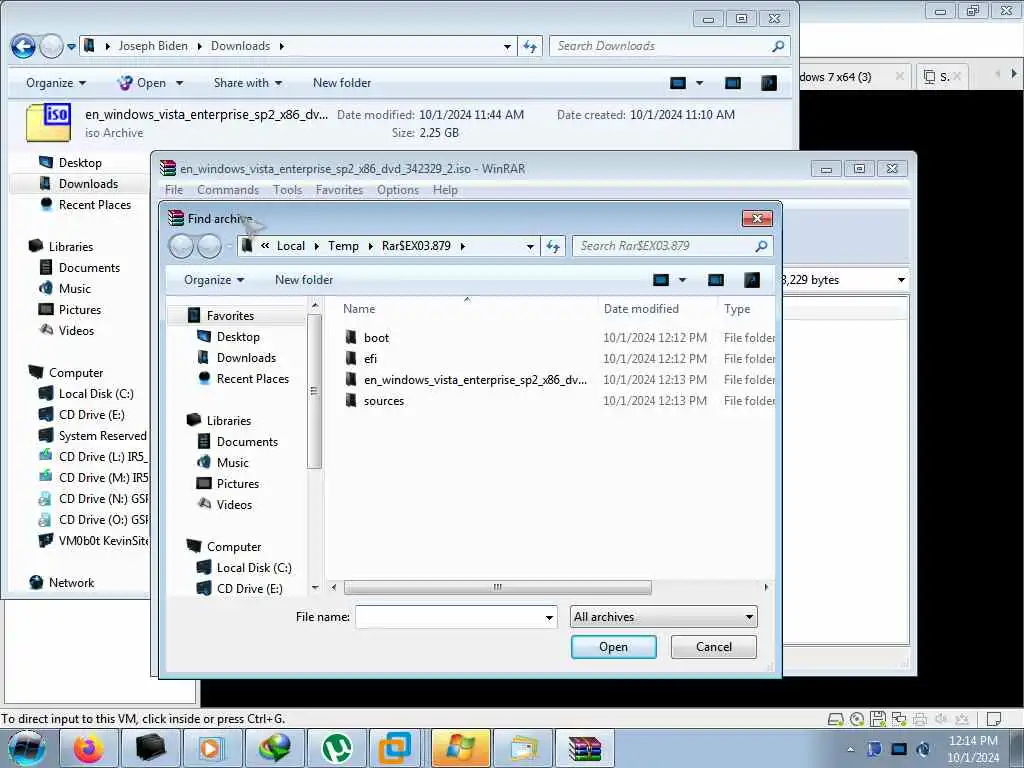The width and height of the screenshot is (1024, 768).
Task: Click back button in Find archive dialog
Action: [182, 246]
